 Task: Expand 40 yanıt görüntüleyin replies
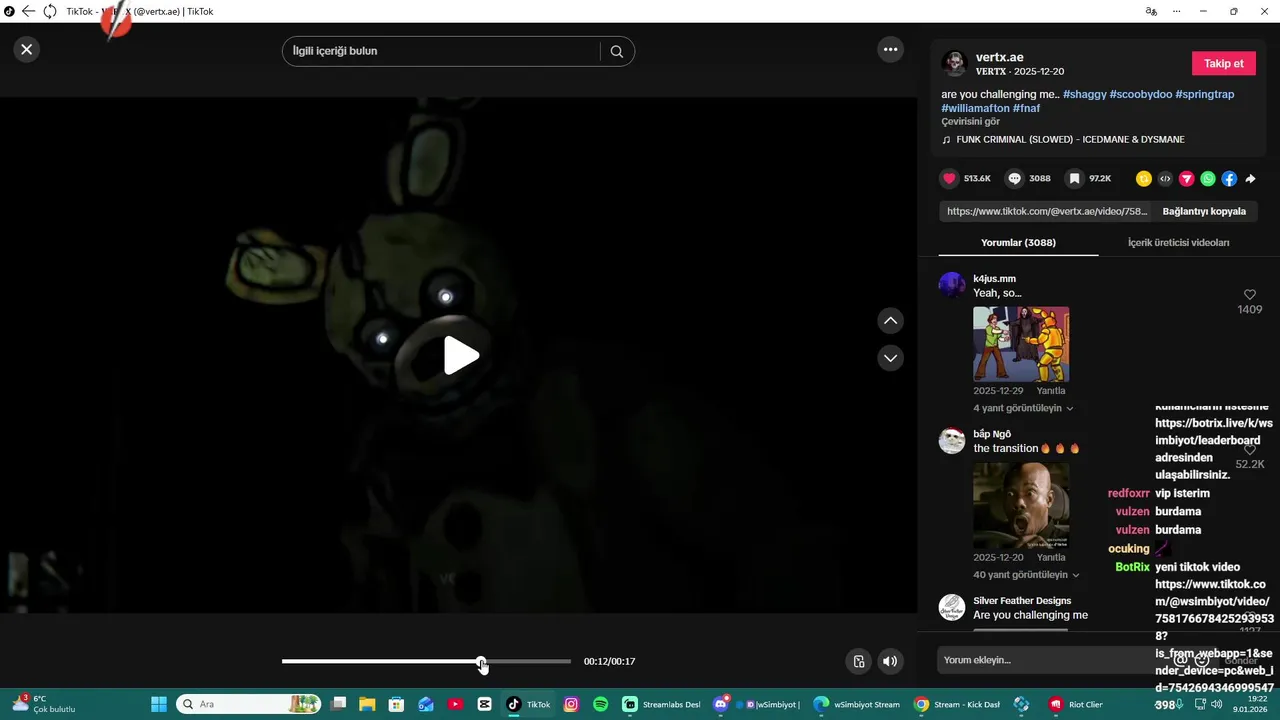coord(1026,575)
